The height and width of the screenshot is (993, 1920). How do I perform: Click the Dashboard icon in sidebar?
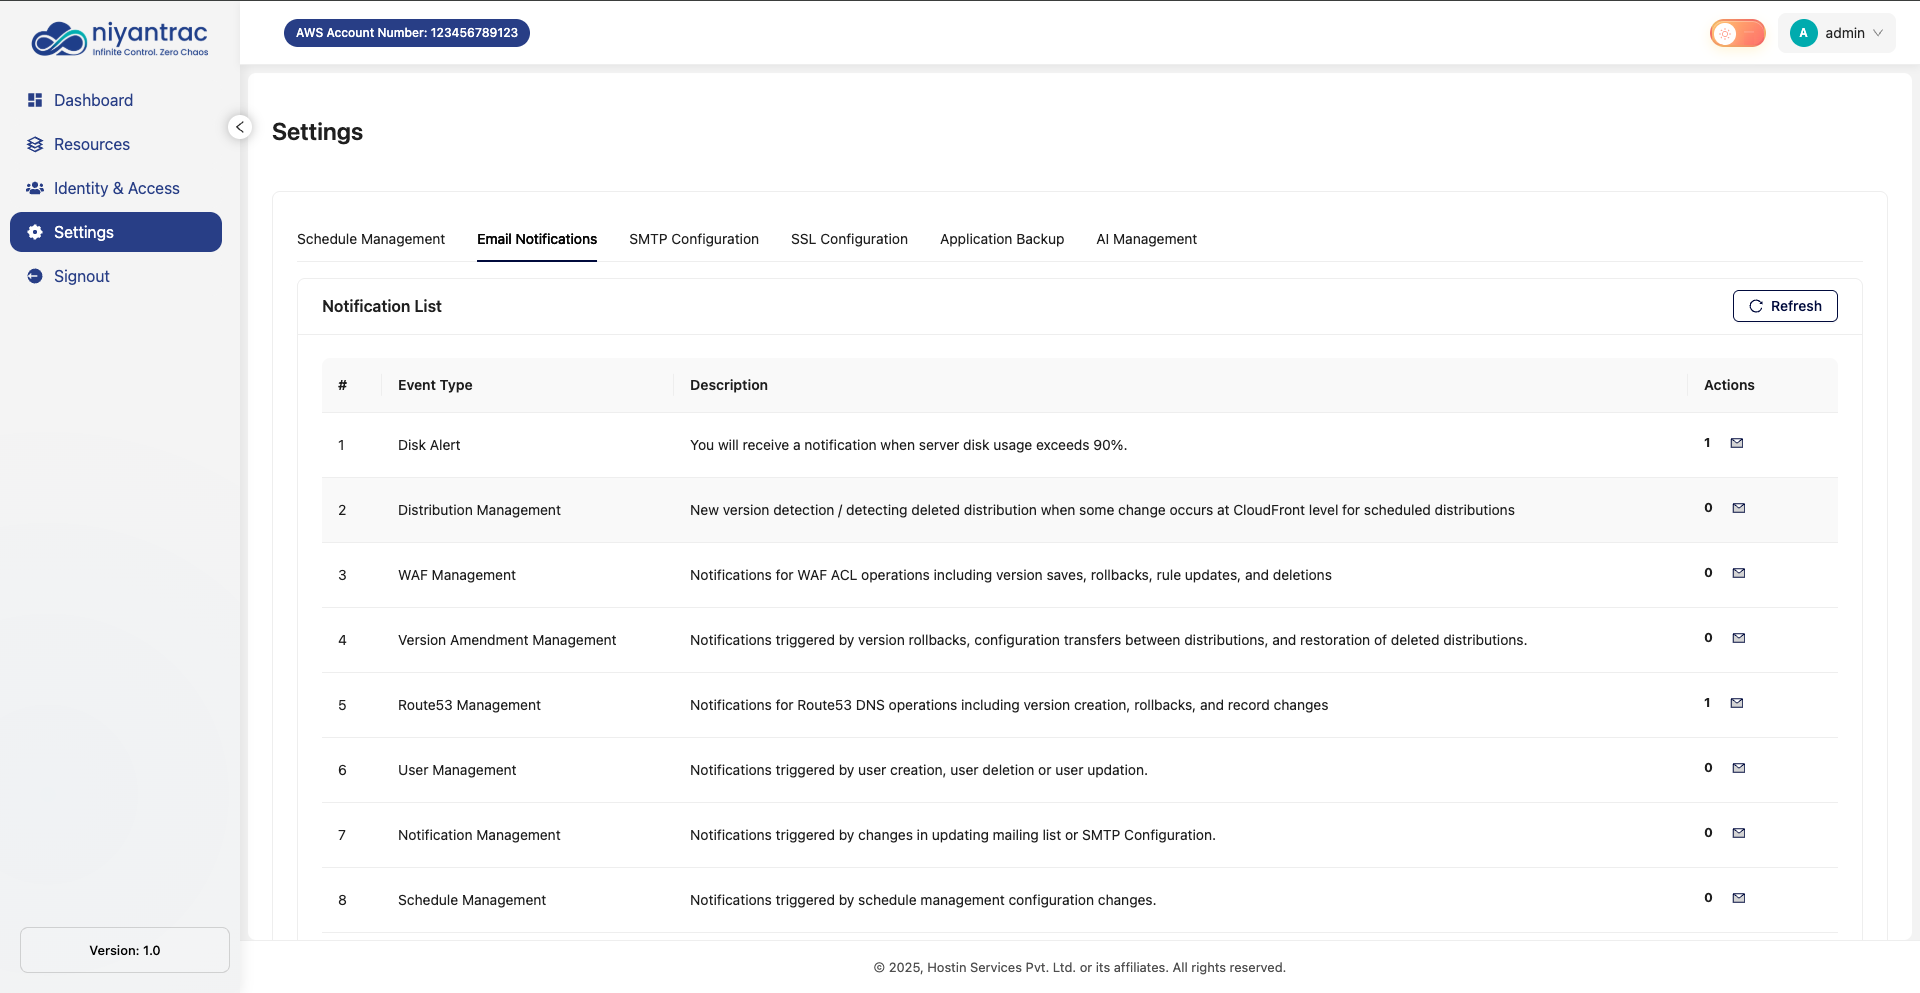(x=35, y=100)
